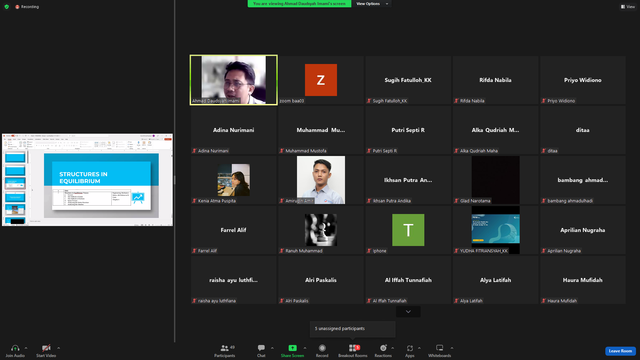Select bambang ahmadulhadi's tile
This screenshot has width=640, height=360.
583,180
